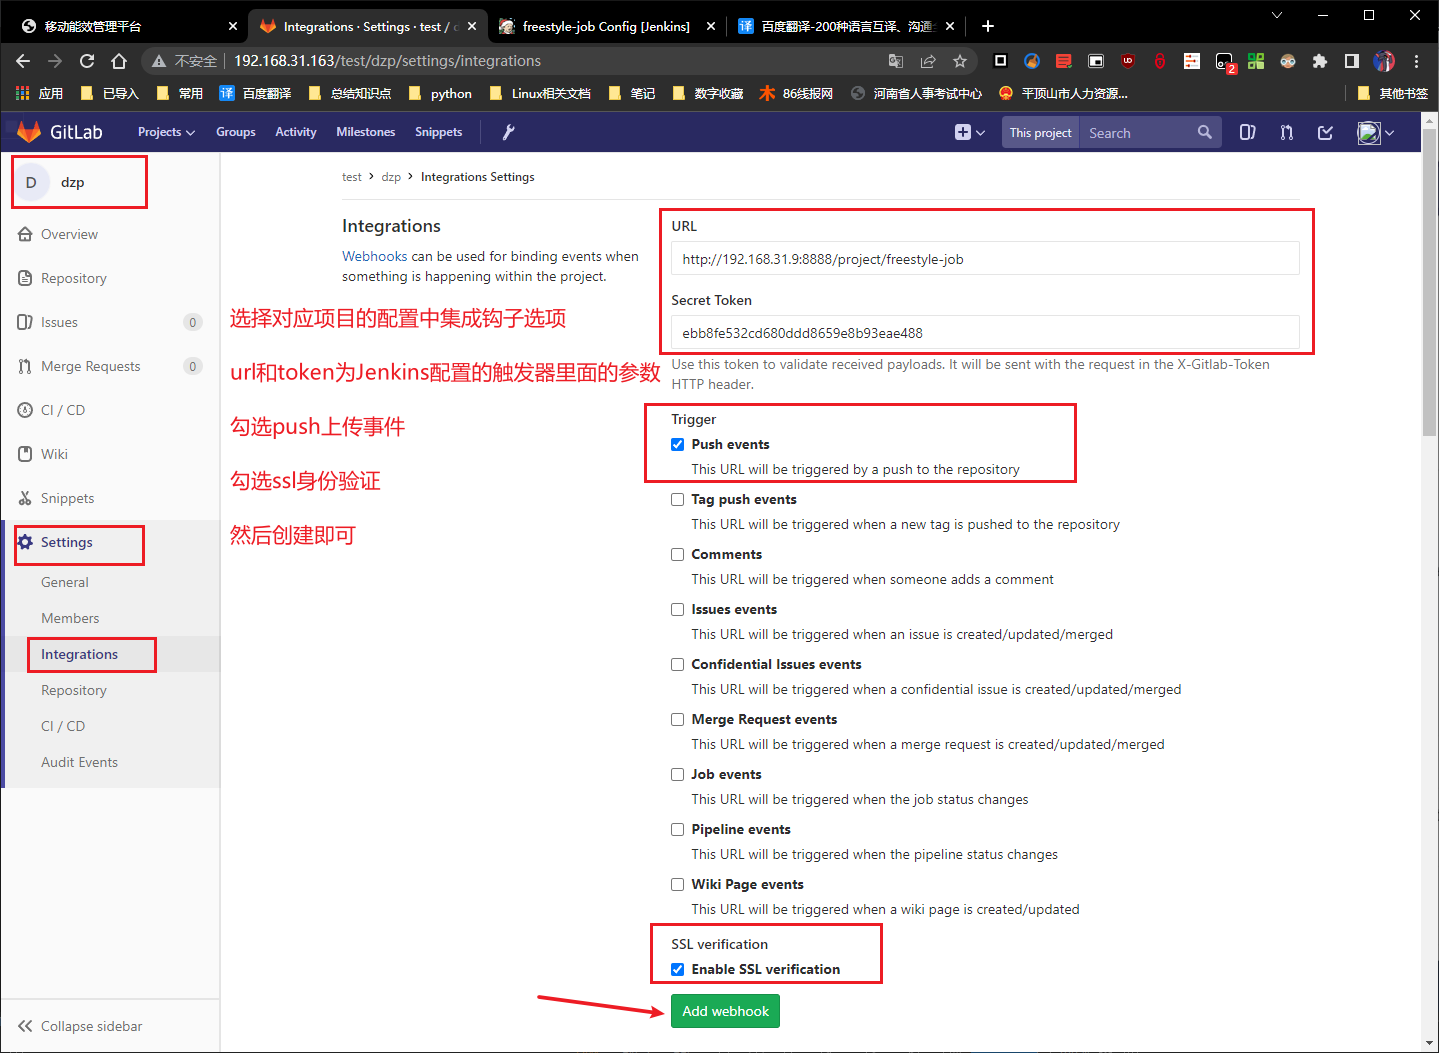Image resolution: width=1439 pixels, height=1053 pixels.
Task: Click the search magnifier icon
Action: click(x=1204, y=132)
